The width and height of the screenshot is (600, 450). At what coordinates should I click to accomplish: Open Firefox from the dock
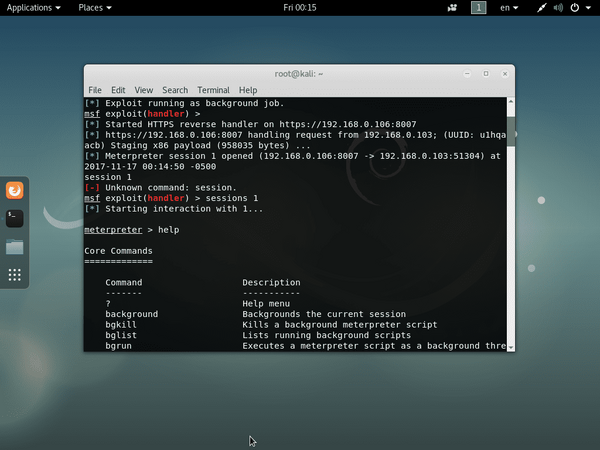coord(15,190)
